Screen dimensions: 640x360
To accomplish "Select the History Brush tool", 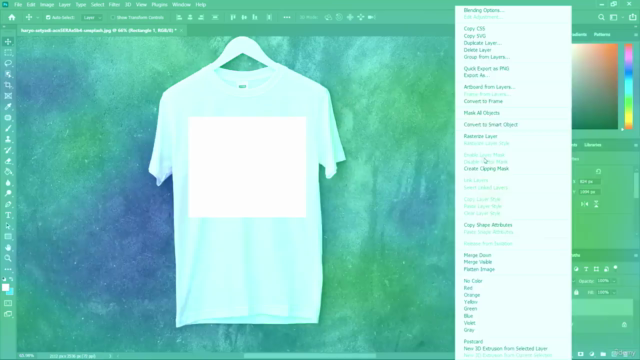I will coord(8,150).
